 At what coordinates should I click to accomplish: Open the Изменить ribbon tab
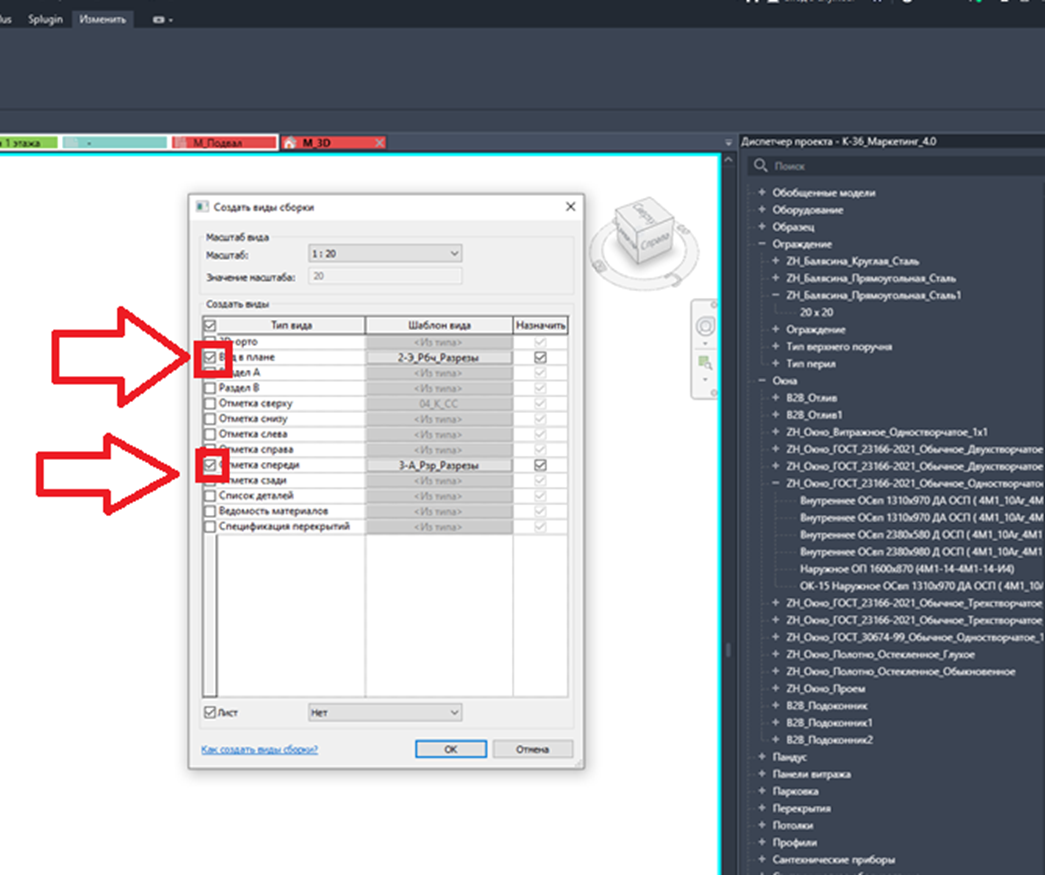103,19
